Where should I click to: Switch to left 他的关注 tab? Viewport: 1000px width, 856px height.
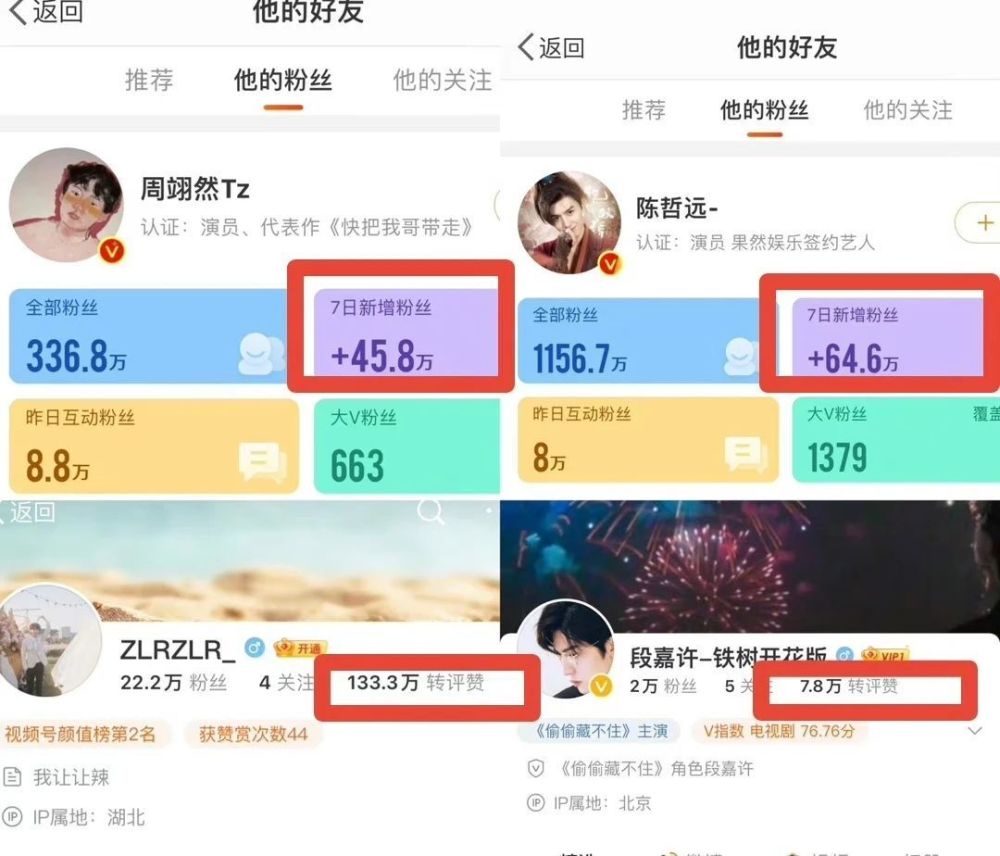[442, 80]
